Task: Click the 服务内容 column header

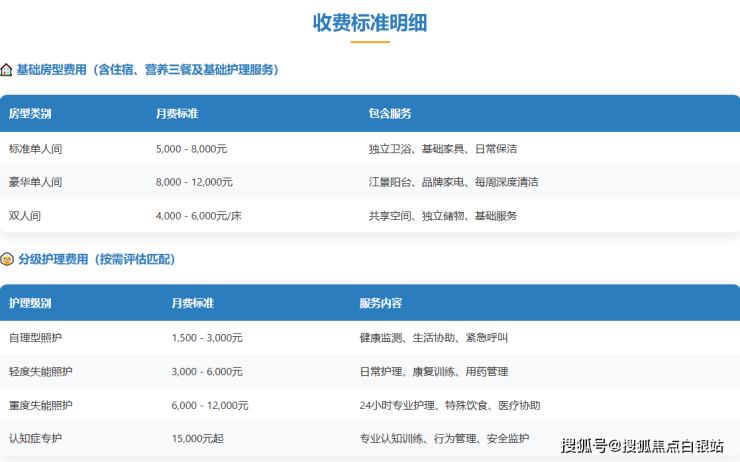Action: 381,303
